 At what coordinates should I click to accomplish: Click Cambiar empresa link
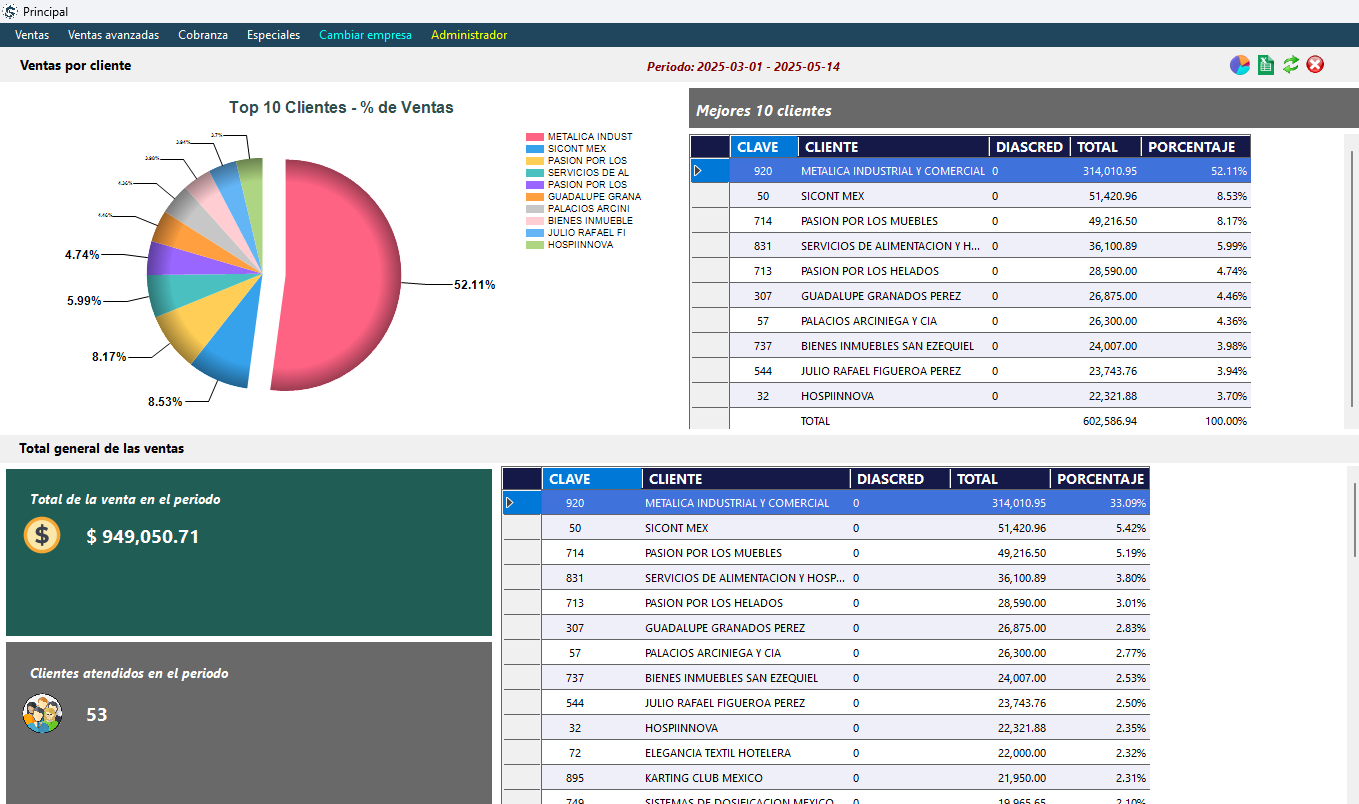[365, 35]
